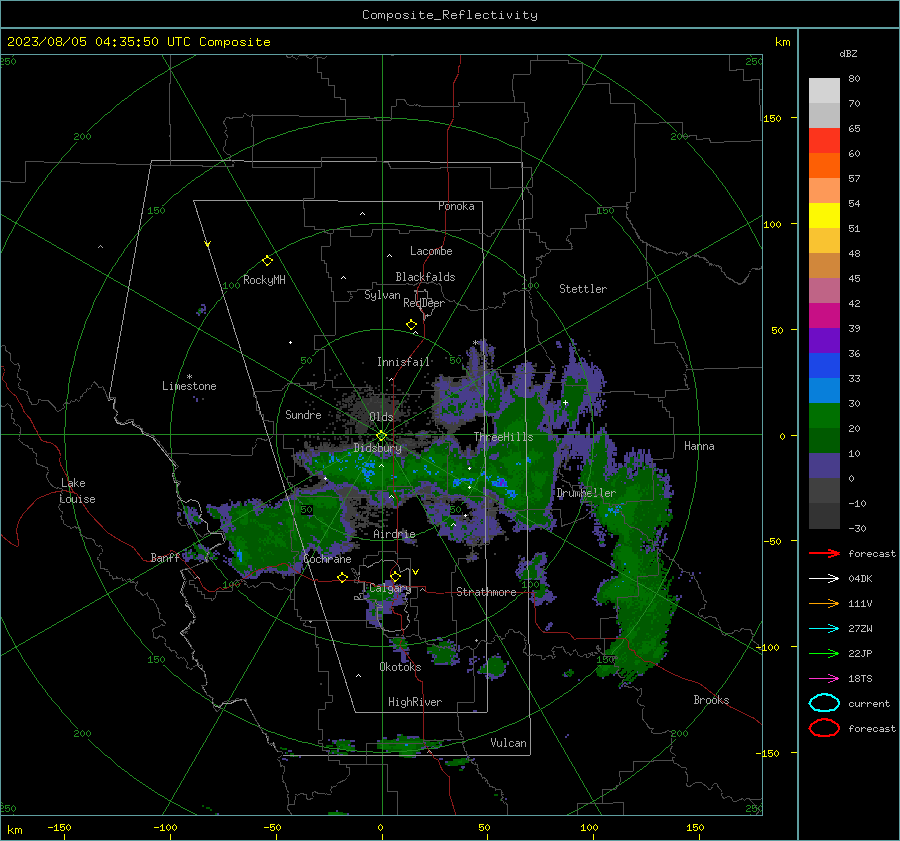Click the cyan current ellipse icon
Image resolution: width=900 pixels, height=841 pixels.
[824, 703]
